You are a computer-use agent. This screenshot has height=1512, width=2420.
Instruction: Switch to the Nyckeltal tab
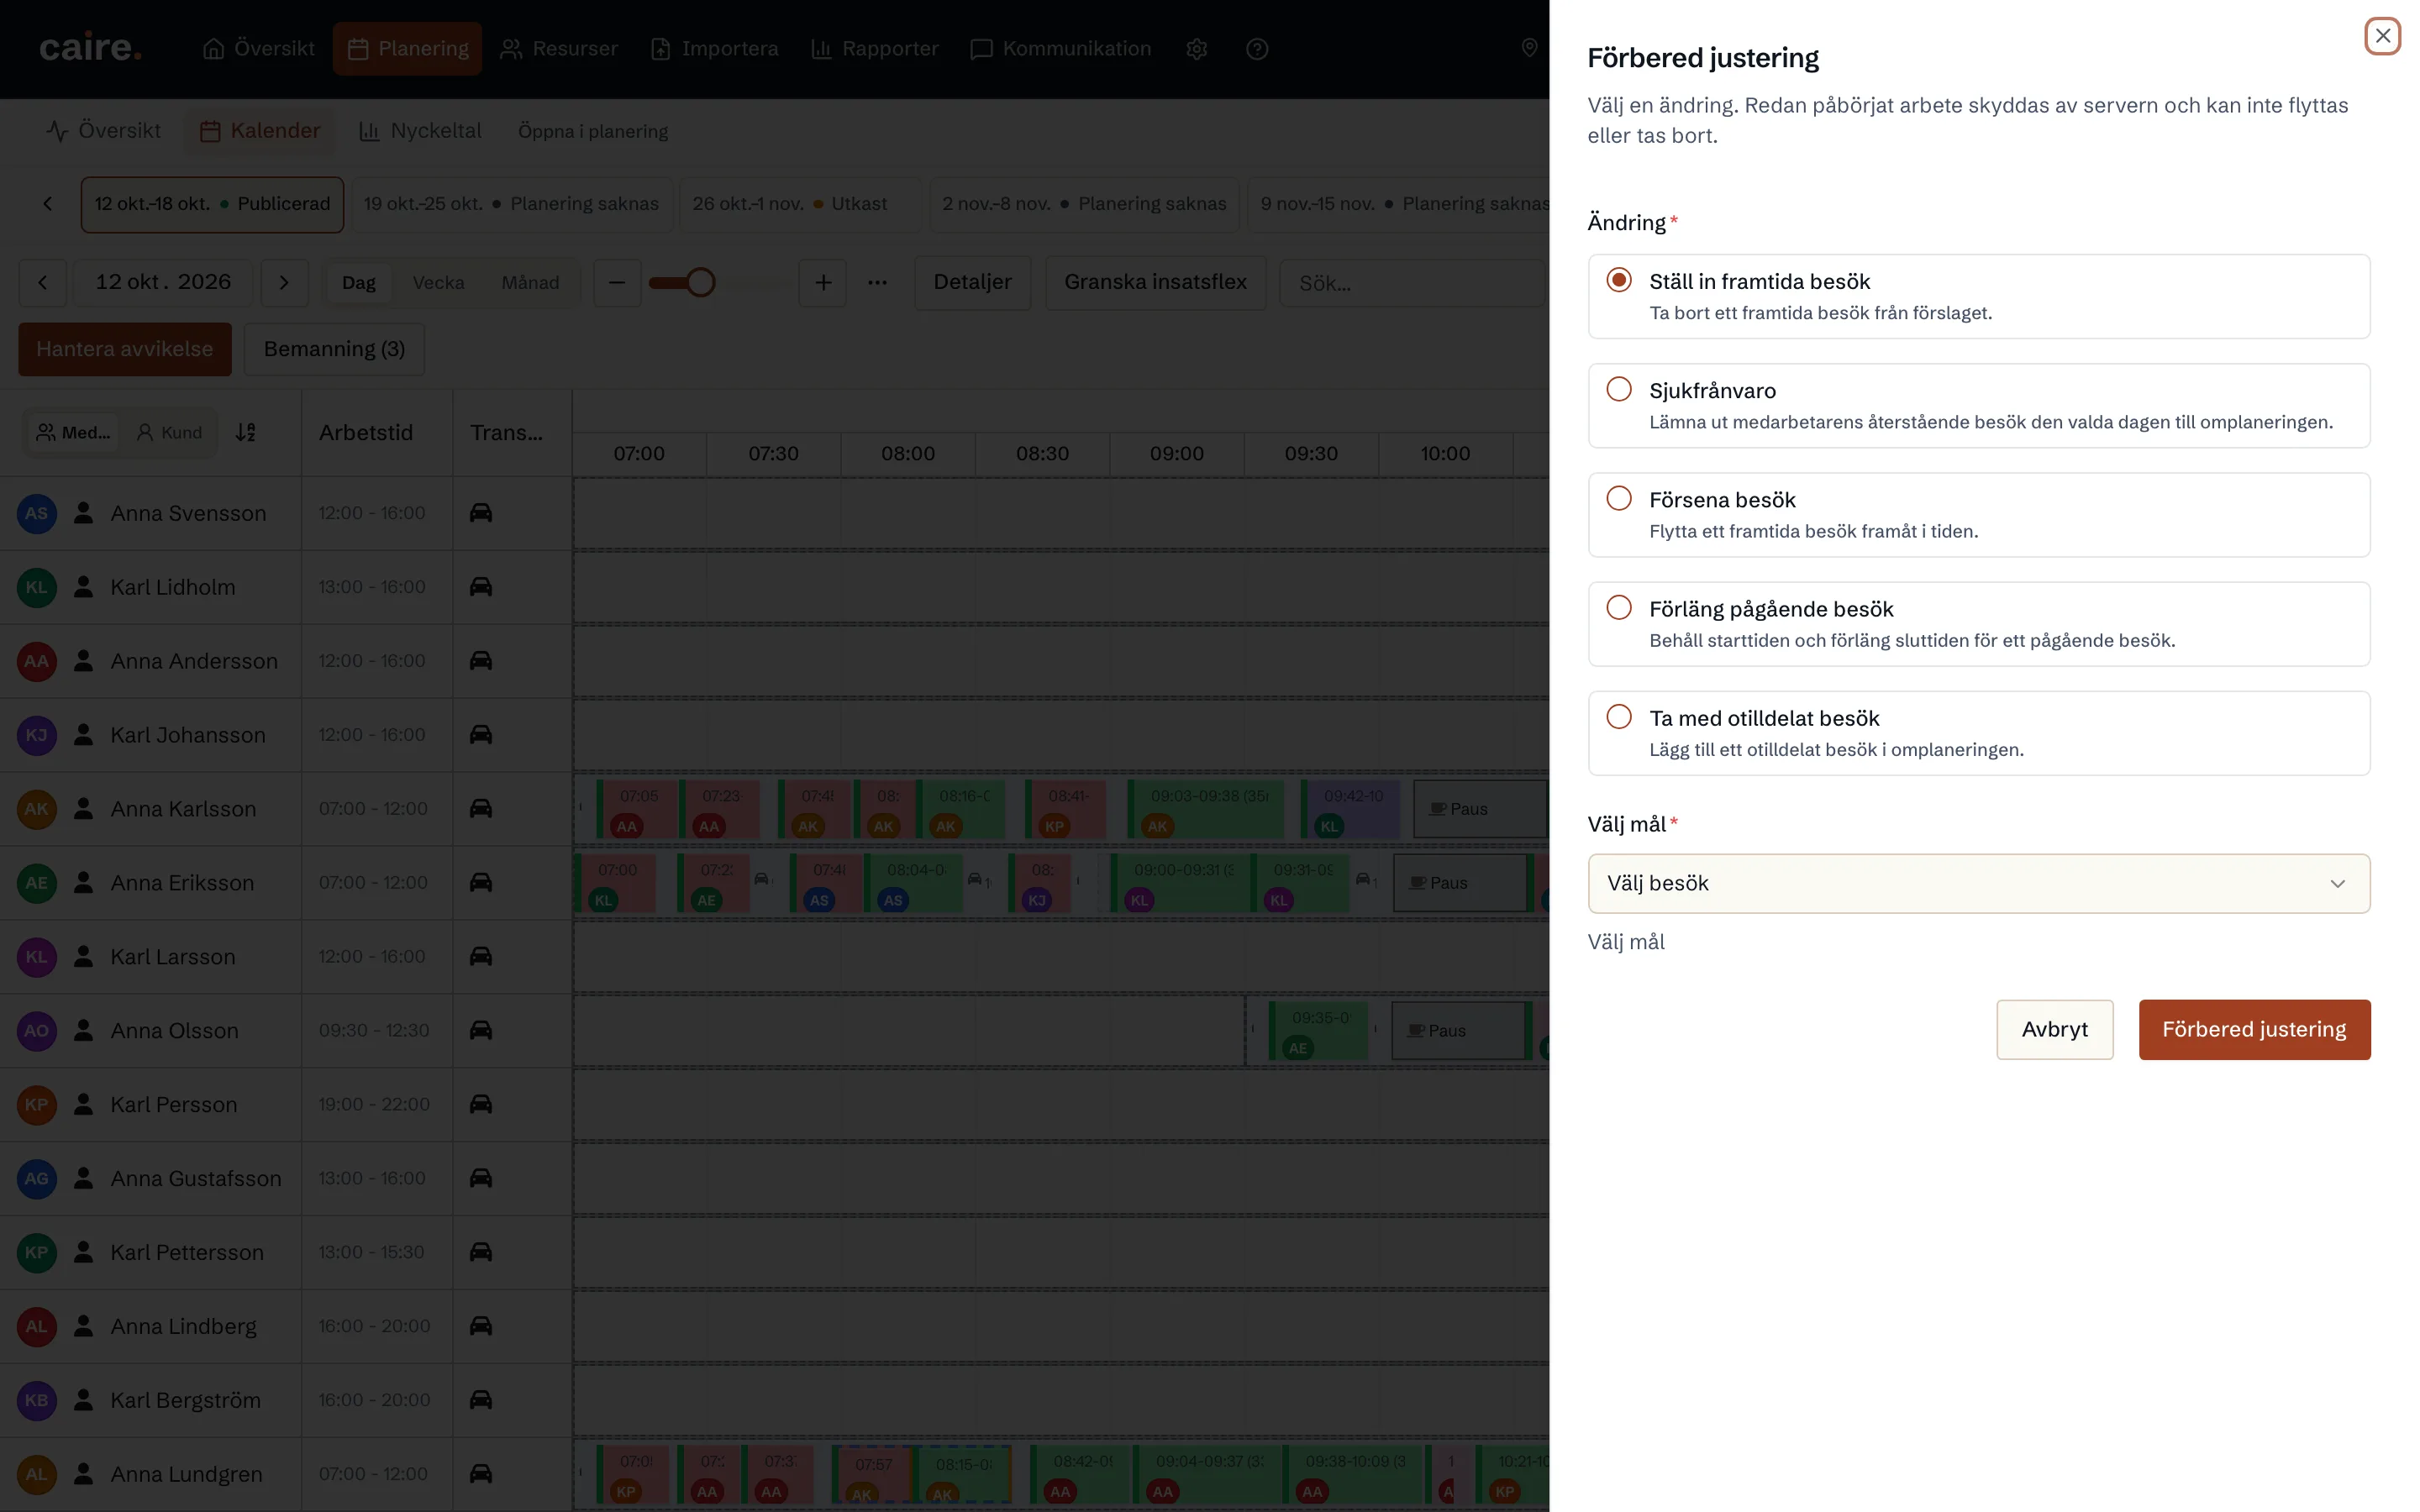point(420,131)
